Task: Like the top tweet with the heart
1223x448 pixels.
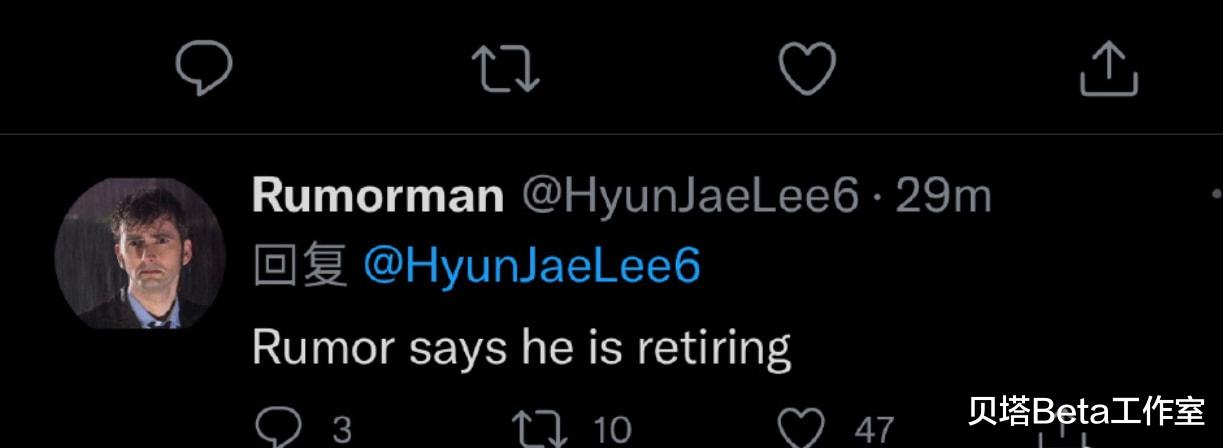Action: (x=807, y=69)
